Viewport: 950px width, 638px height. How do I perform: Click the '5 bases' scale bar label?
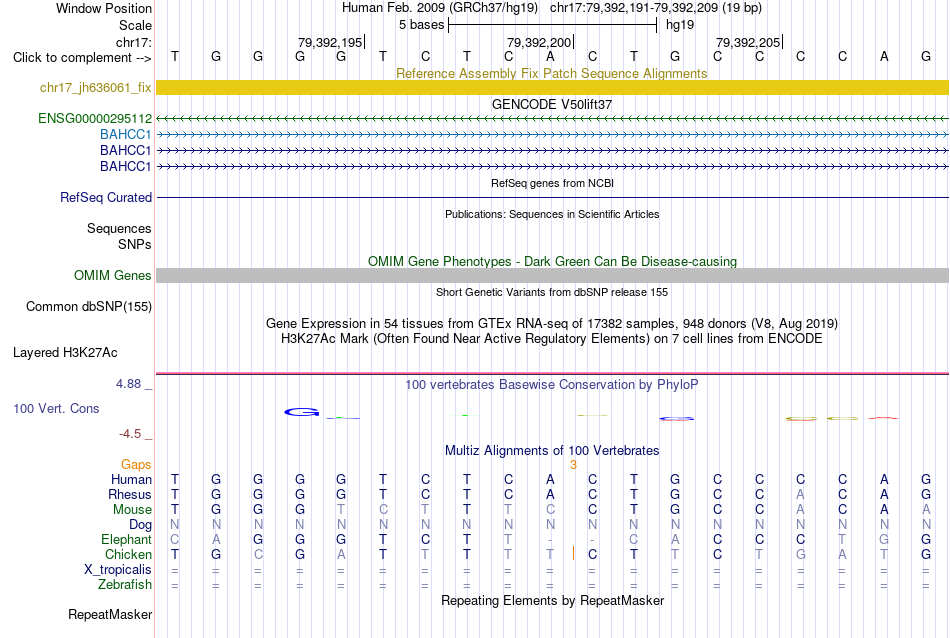[x=421, y=25]
